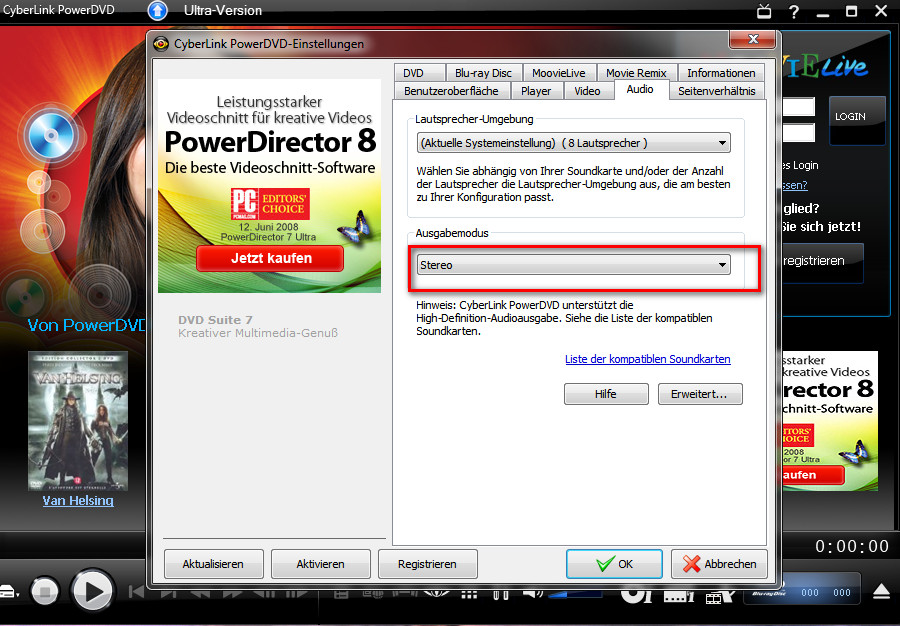This screenshot has height=626, width=900.
Task: Switch to the Player tab
Action: click(x=536, y=91)
